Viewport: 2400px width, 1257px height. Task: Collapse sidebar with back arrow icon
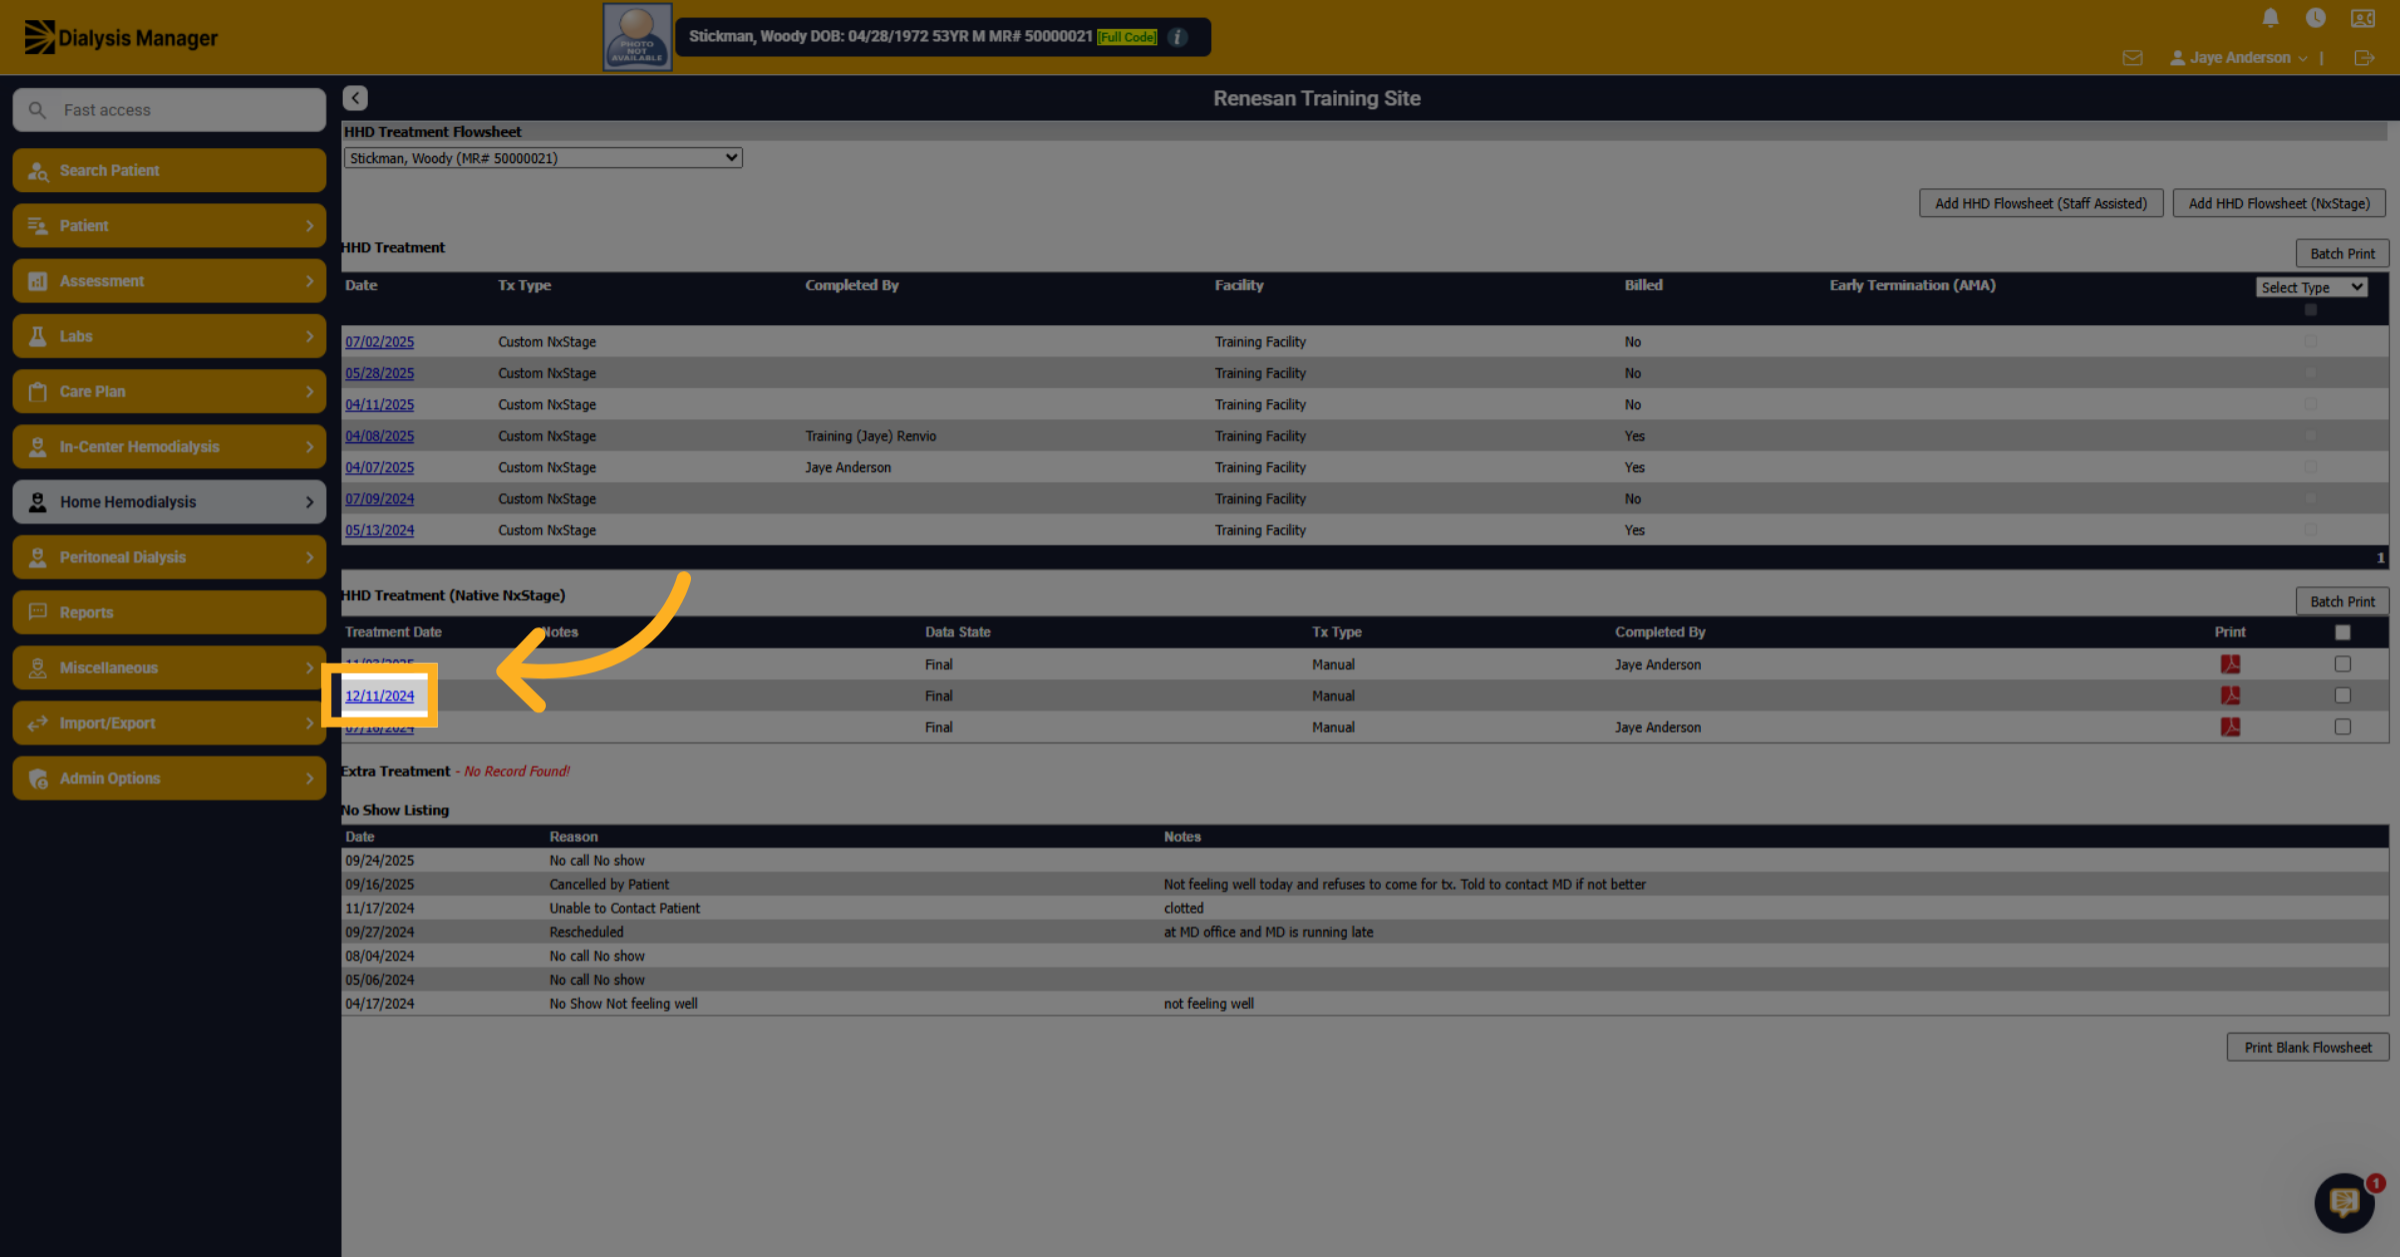coord(355,98)
